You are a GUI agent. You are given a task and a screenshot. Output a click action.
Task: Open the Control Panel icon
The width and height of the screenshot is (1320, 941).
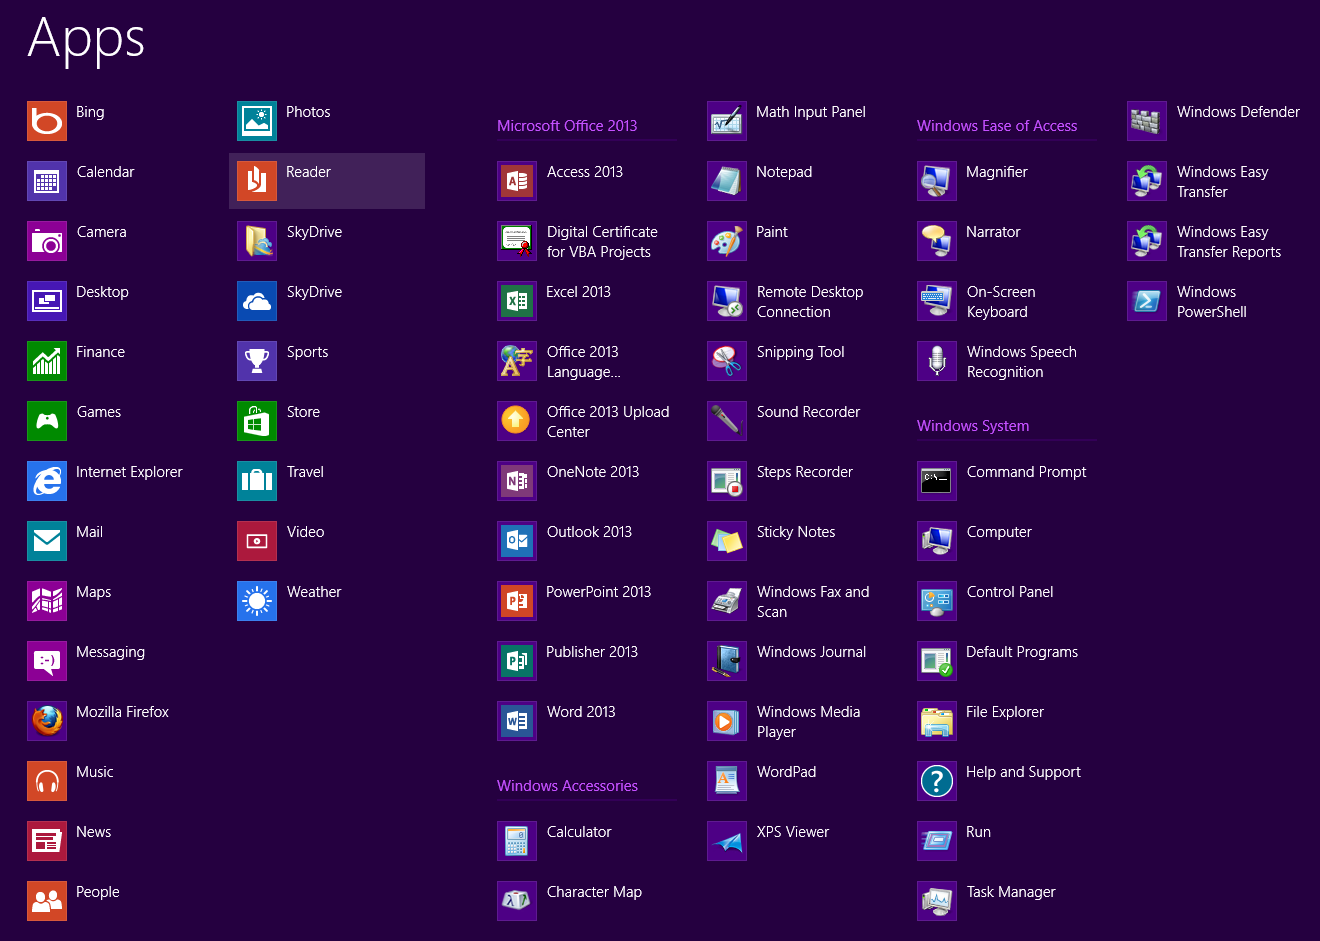(x=937, y=601)
